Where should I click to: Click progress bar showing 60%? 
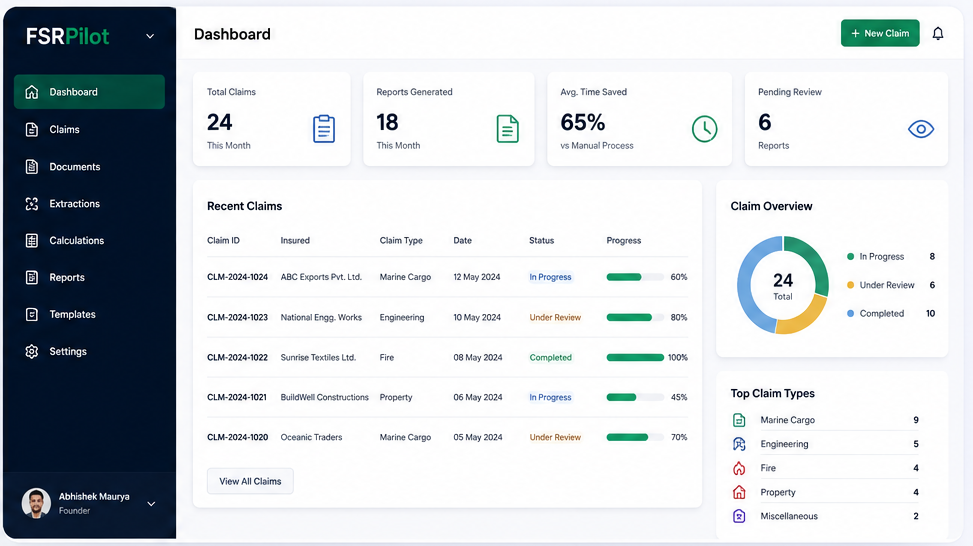point(635,277)
